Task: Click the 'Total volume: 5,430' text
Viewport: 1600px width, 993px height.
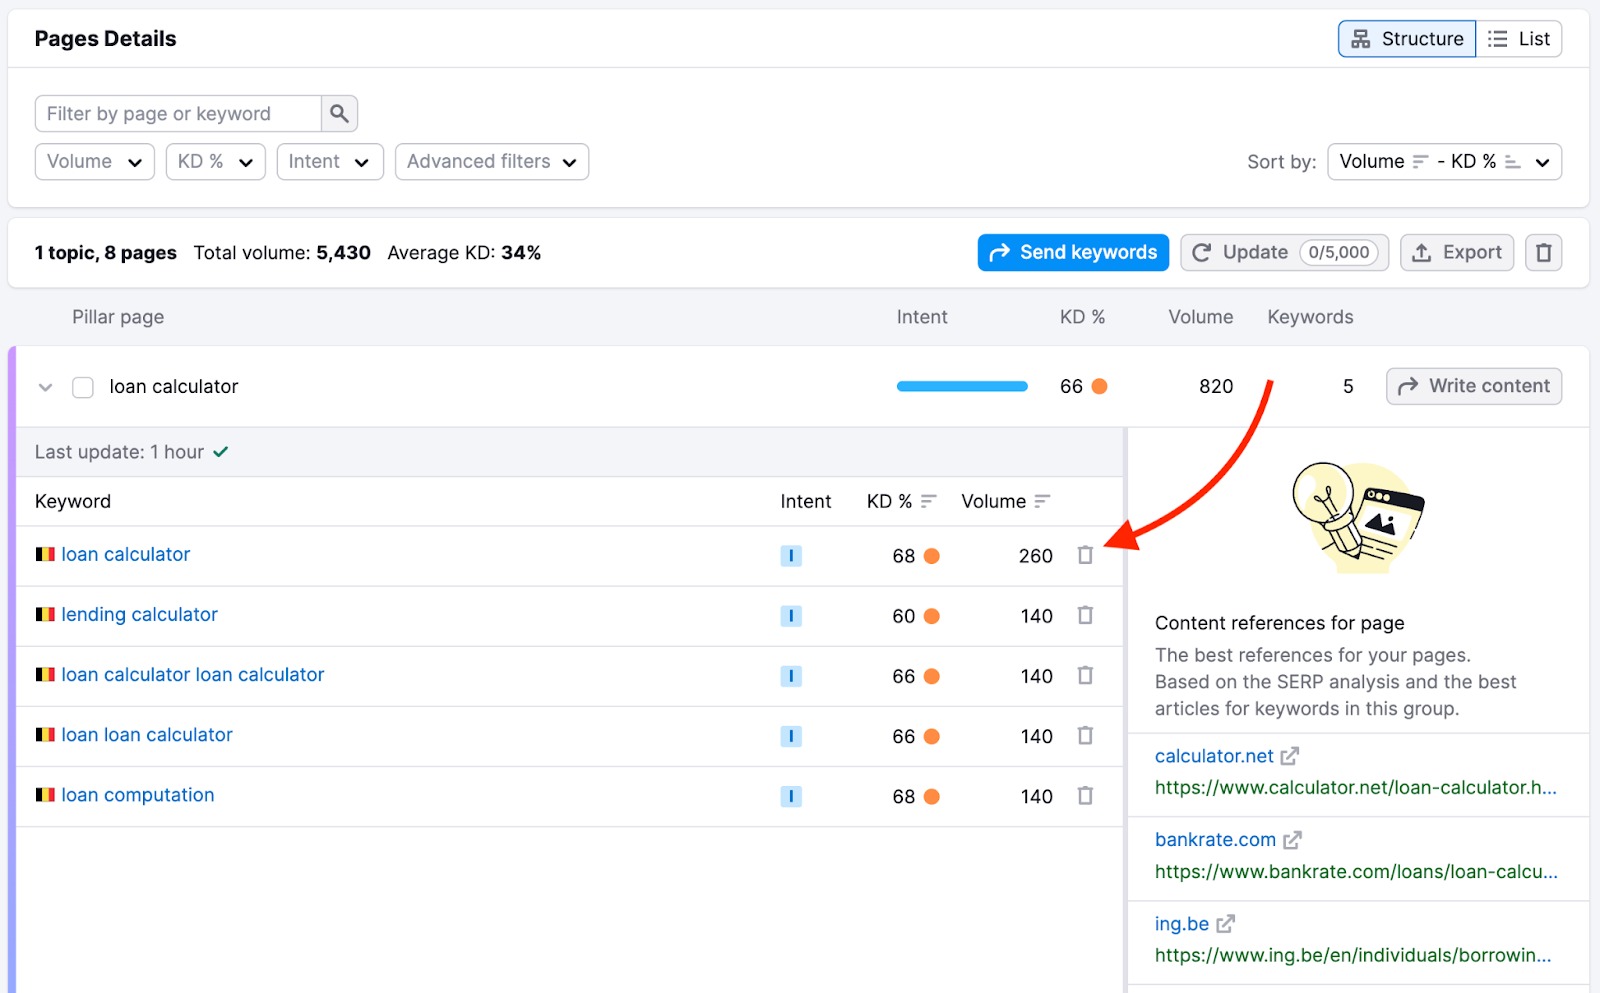Action: coord(282,253)
